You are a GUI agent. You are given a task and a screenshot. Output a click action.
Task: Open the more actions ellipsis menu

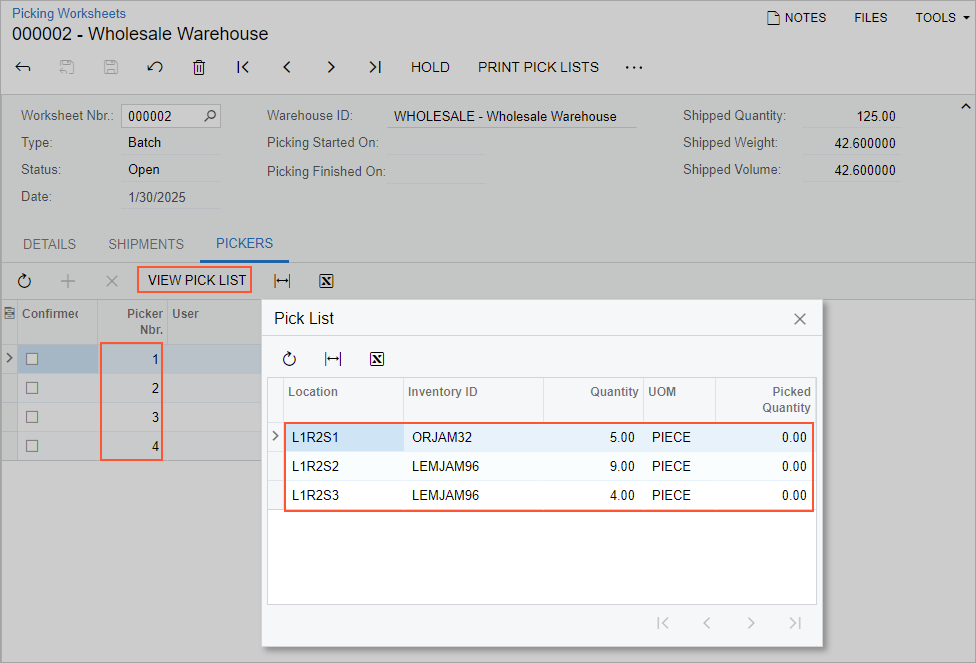[x=634, y=67]
